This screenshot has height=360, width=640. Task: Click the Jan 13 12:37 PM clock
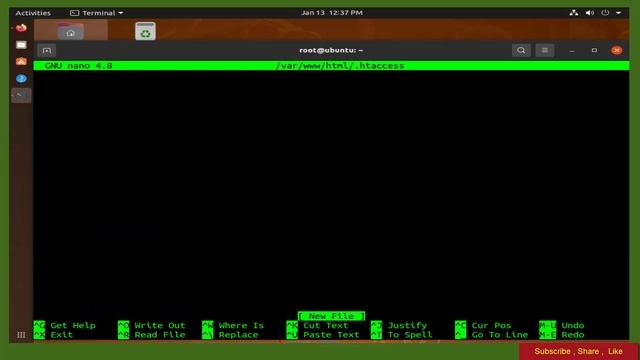(x=331, y=13)
